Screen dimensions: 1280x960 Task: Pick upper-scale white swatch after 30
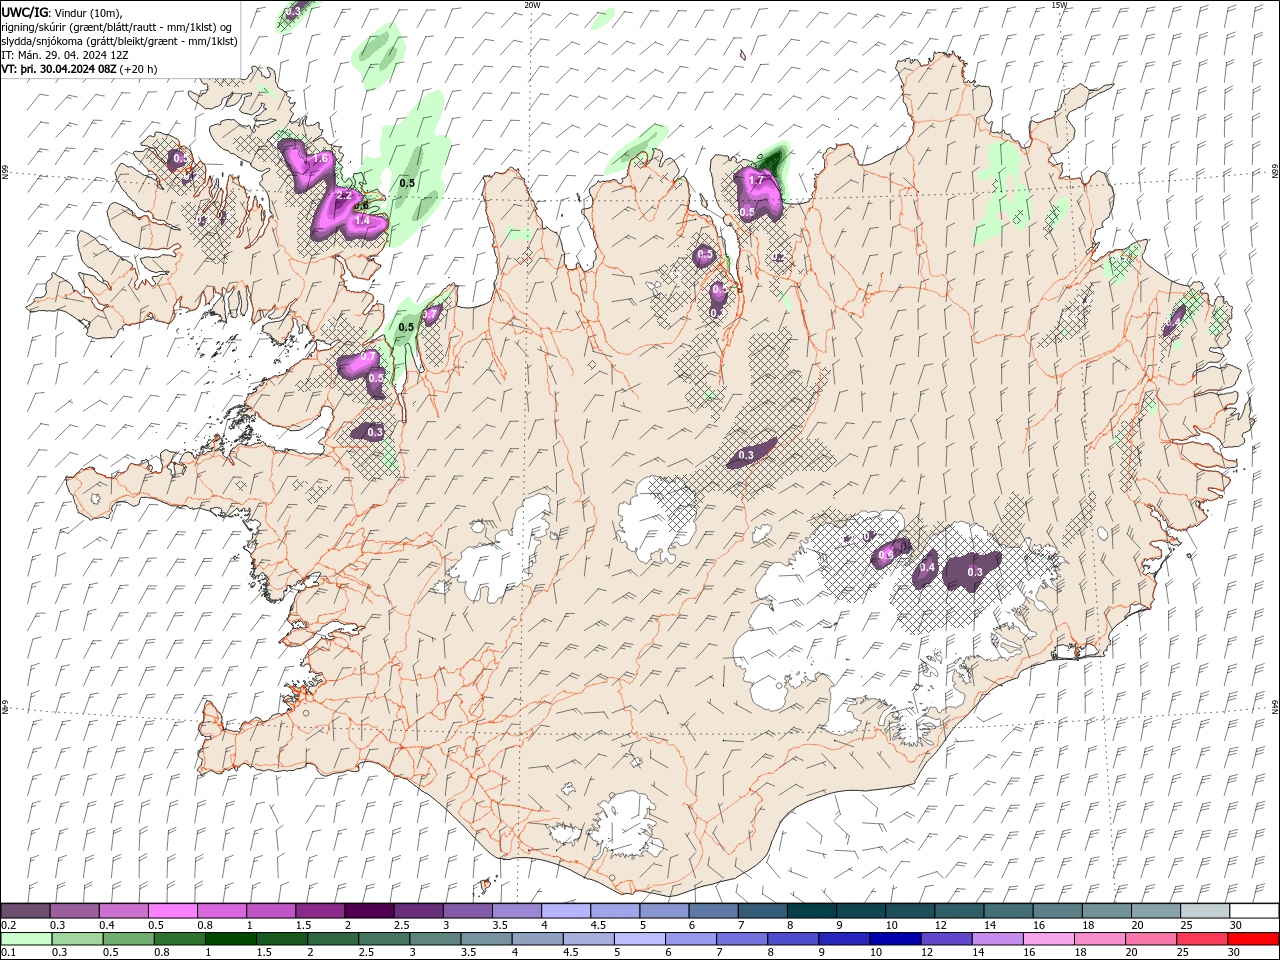point(1253,911)
